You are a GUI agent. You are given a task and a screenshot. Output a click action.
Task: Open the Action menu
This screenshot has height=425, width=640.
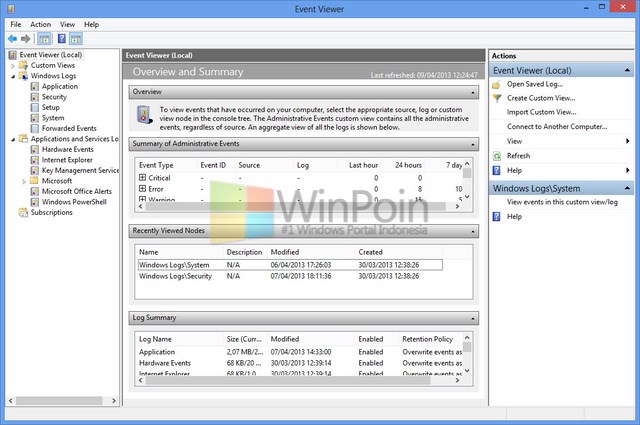coord(40,24)
